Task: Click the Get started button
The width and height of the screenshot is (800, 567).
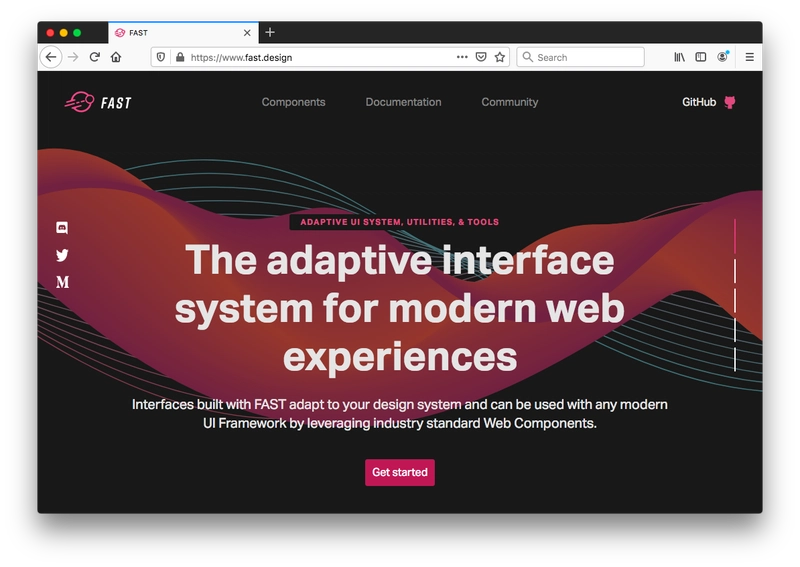Action: coord(399,472)
